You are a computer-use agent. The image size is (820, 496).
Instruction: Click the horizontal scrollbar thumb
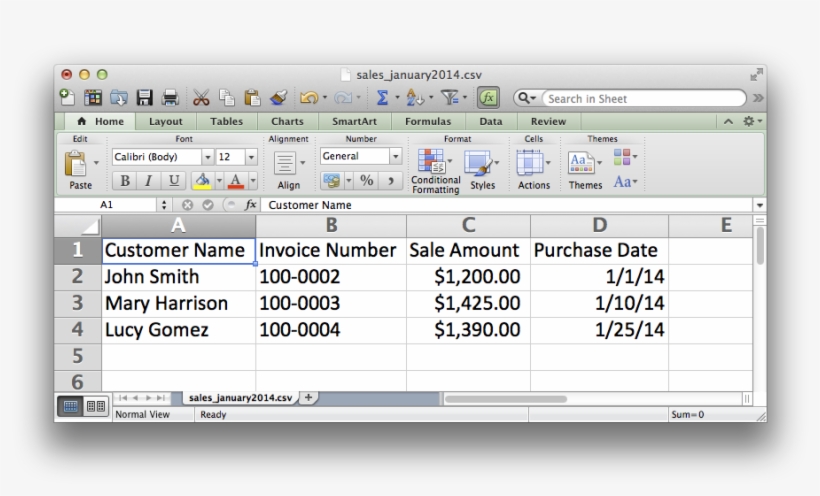[506, 399]
